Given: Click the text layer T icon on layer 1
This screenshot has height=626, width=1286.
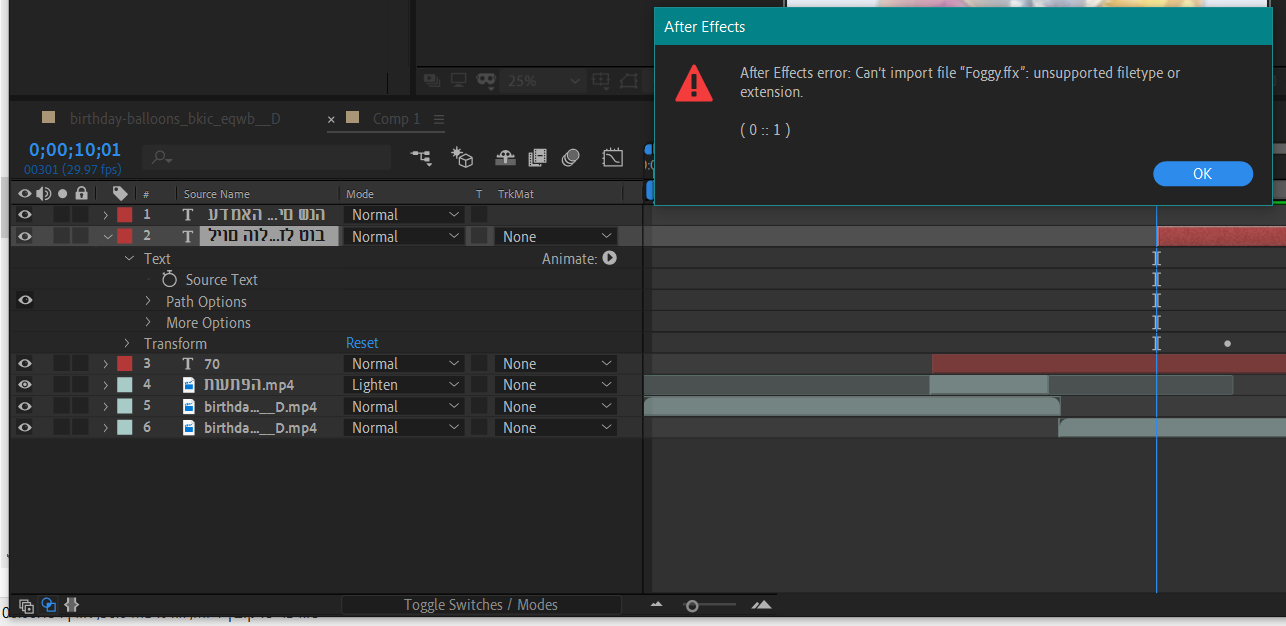Looking at the screenshot, I should pos(188,215).
